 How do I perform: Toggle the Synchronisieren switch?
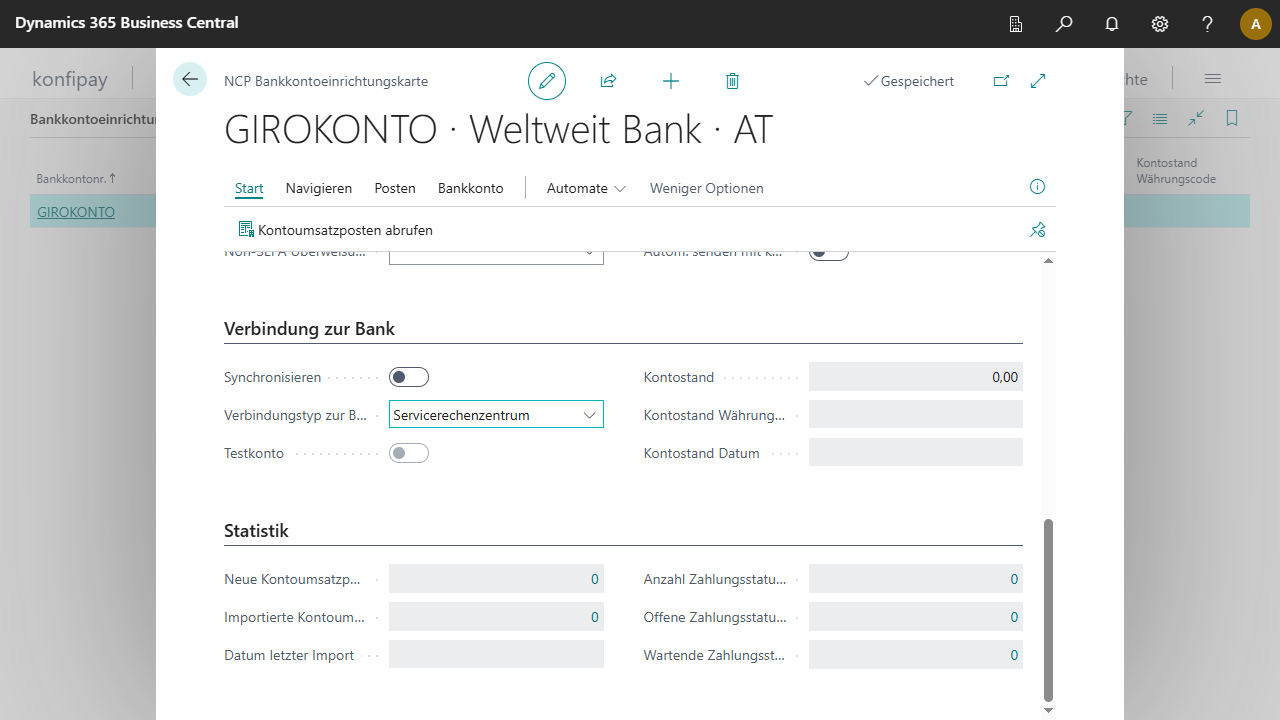pyautogui.click(x=409, y=377)
